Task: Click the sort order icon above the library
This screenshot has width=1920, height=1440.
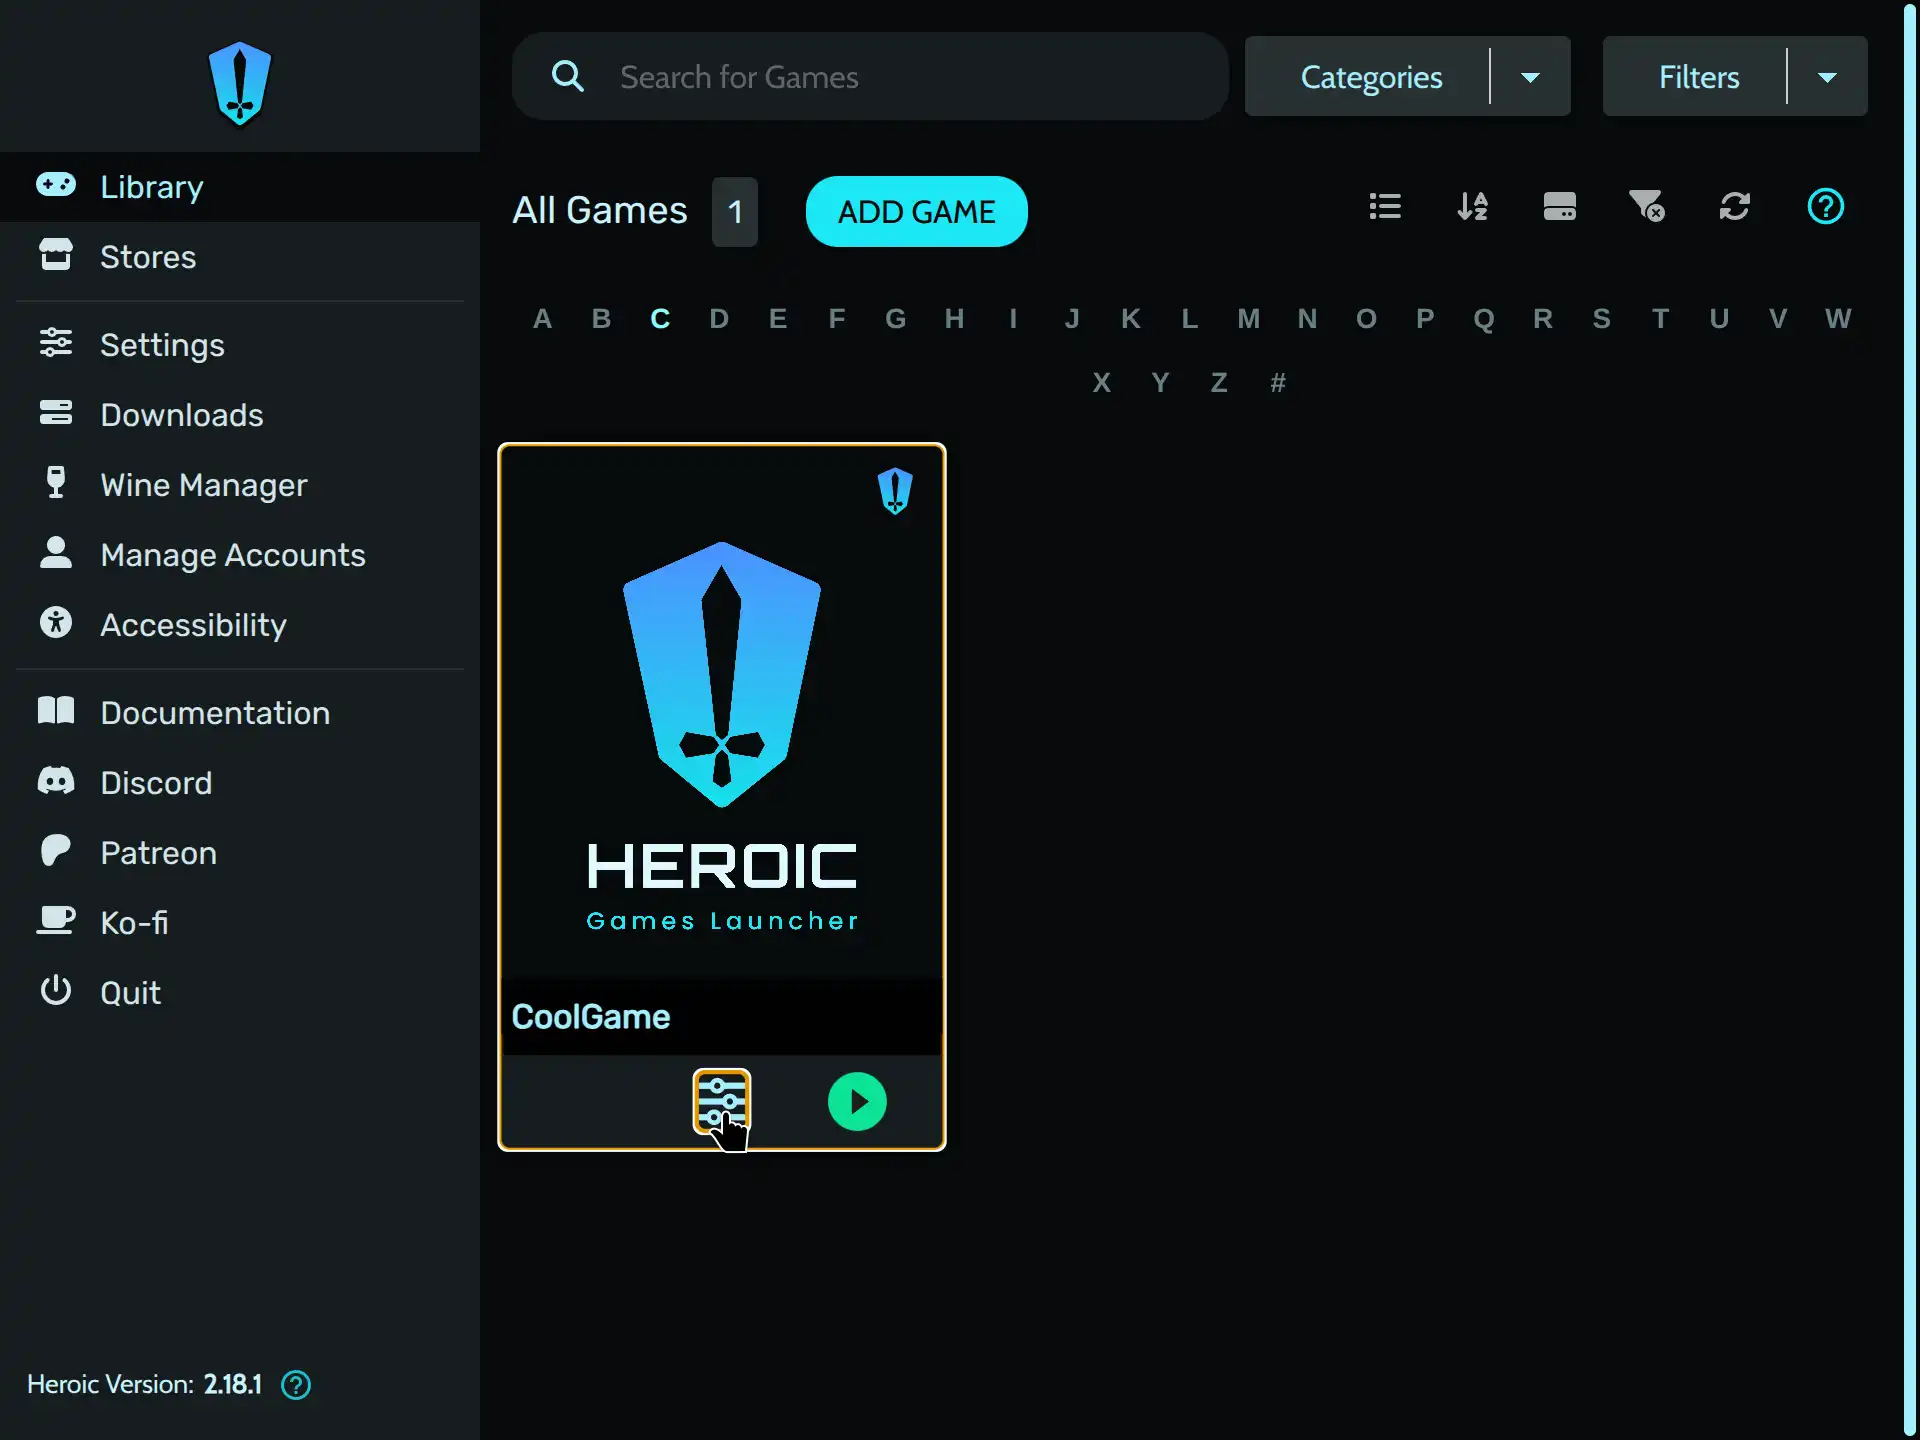Action: (1472, 206)
